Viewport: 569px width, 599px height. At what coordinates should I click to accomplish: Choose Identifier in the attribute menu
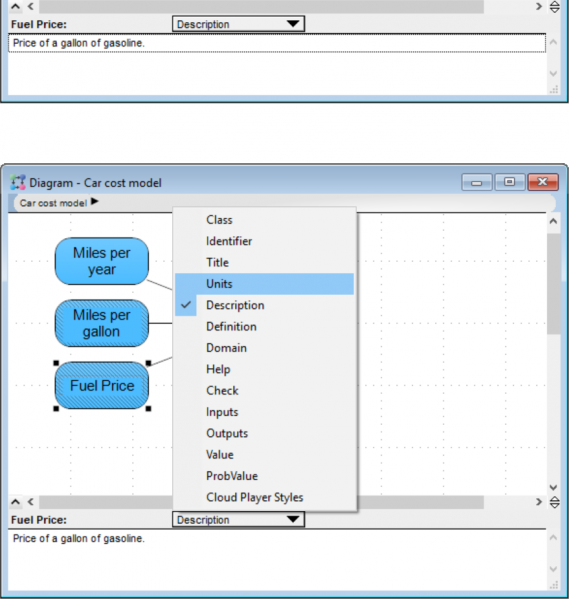(x=264, y=241)
